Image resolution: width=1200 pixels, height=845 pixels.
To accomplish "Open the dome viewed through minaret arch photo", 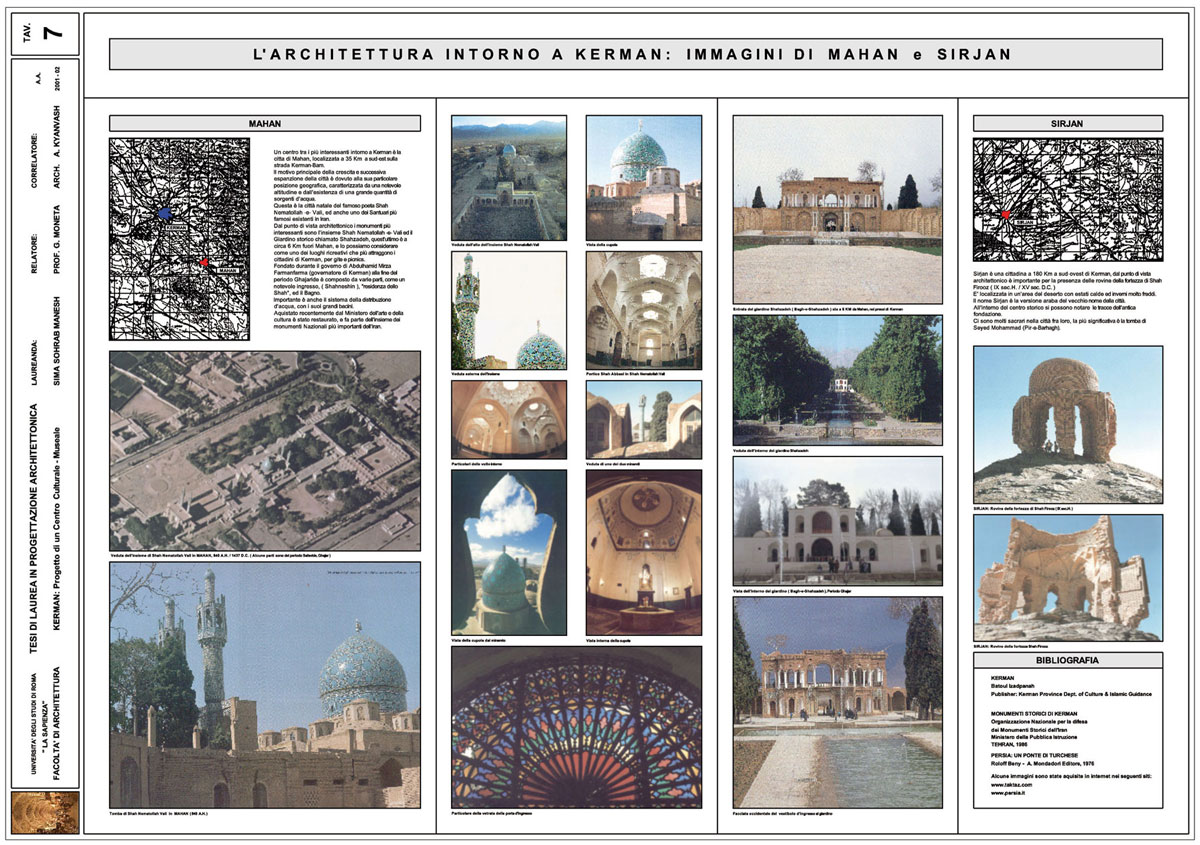I will [x=509, y=551].
